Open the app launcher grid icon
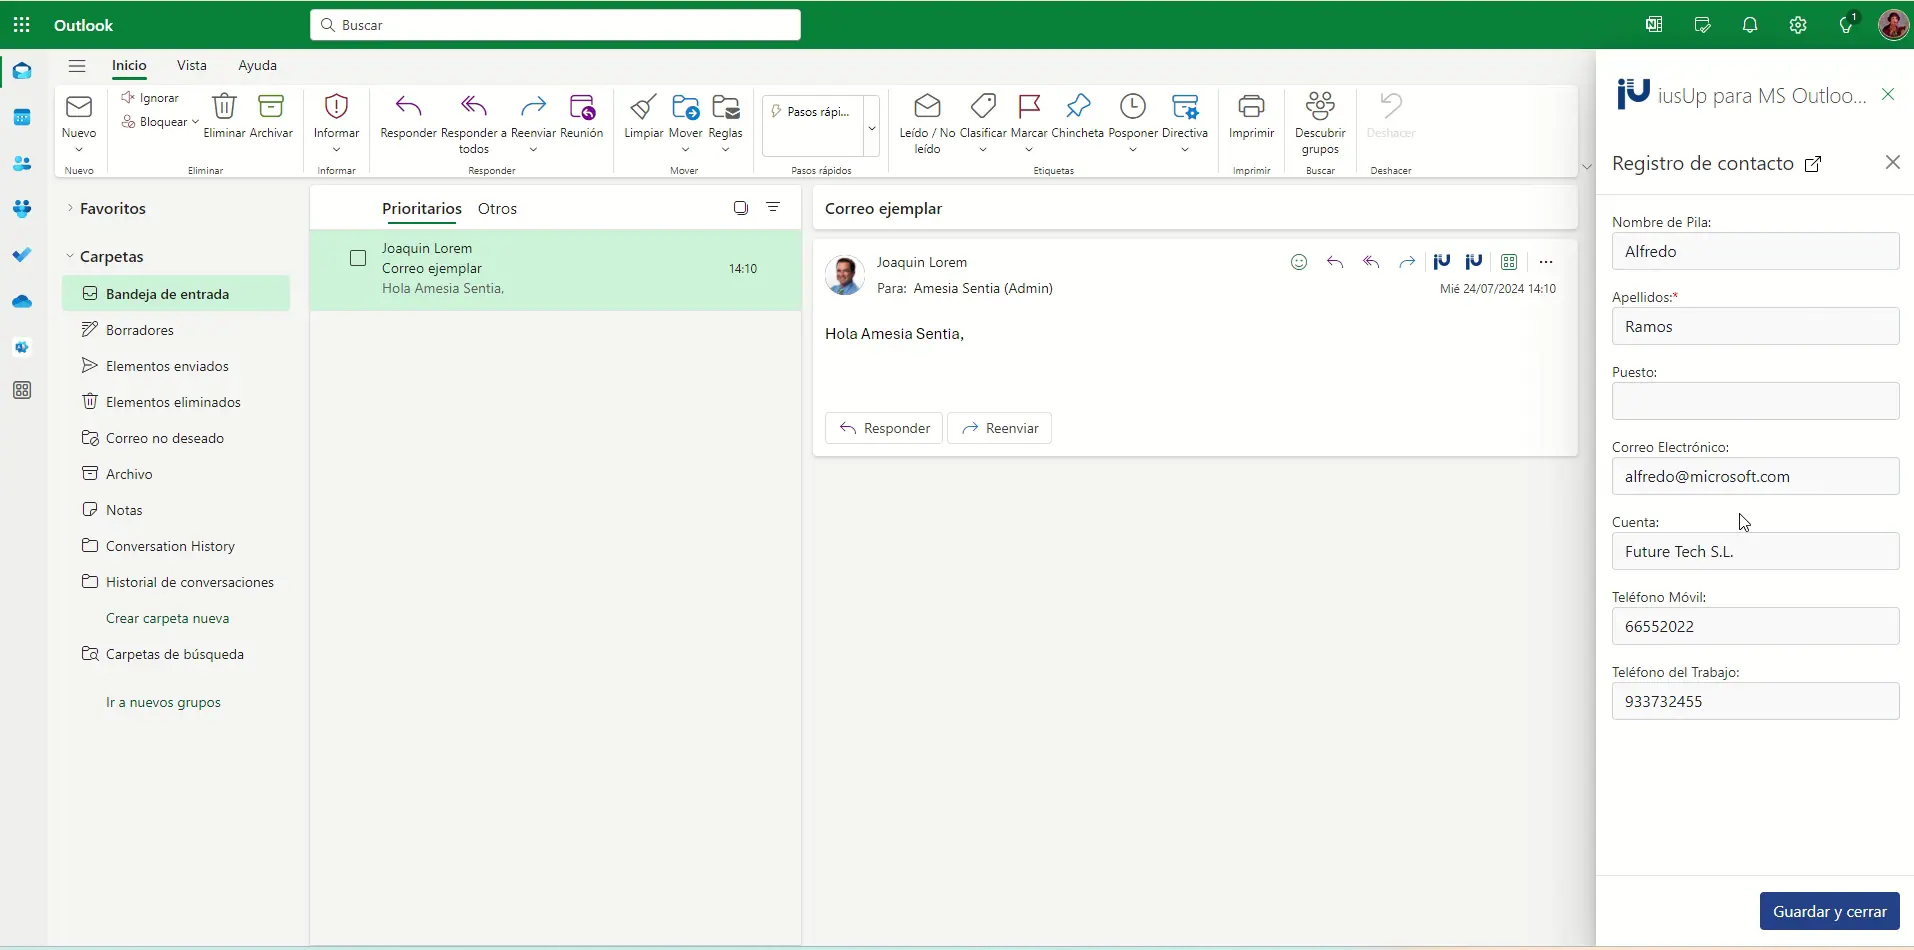Image resolution: width=1914 pixels, height=950 pixels. pyautogui.click(x=22, y=25)
